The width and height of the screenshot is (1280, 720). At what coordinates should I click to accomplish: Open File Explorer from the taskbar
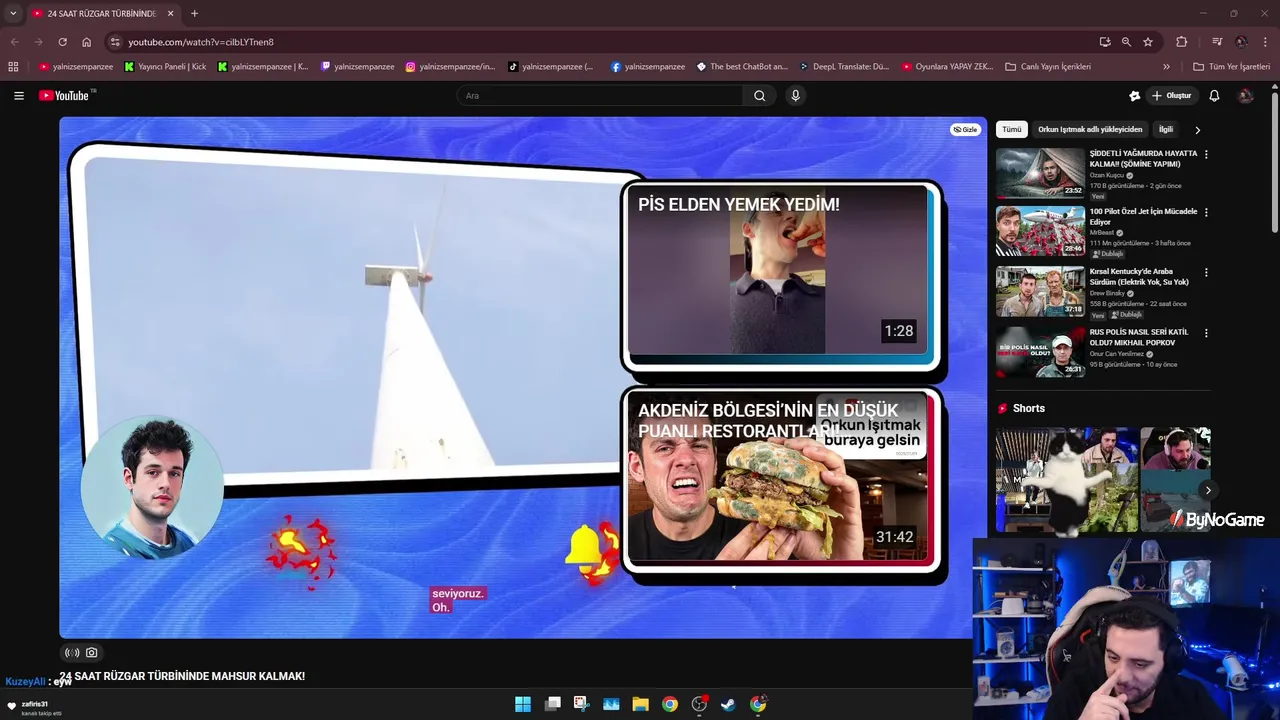pos(641,704)
